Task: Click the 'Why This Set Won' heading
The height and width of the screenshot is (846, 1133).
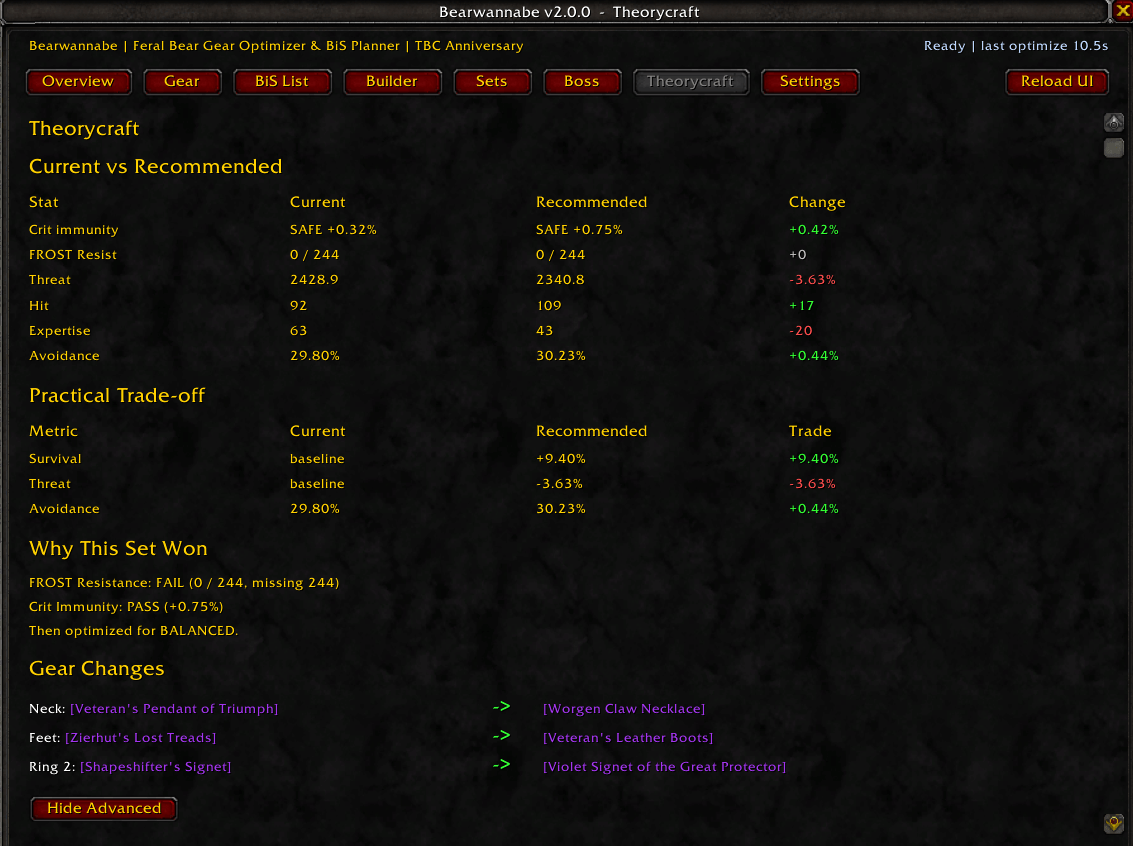Action: click(119, 548)
